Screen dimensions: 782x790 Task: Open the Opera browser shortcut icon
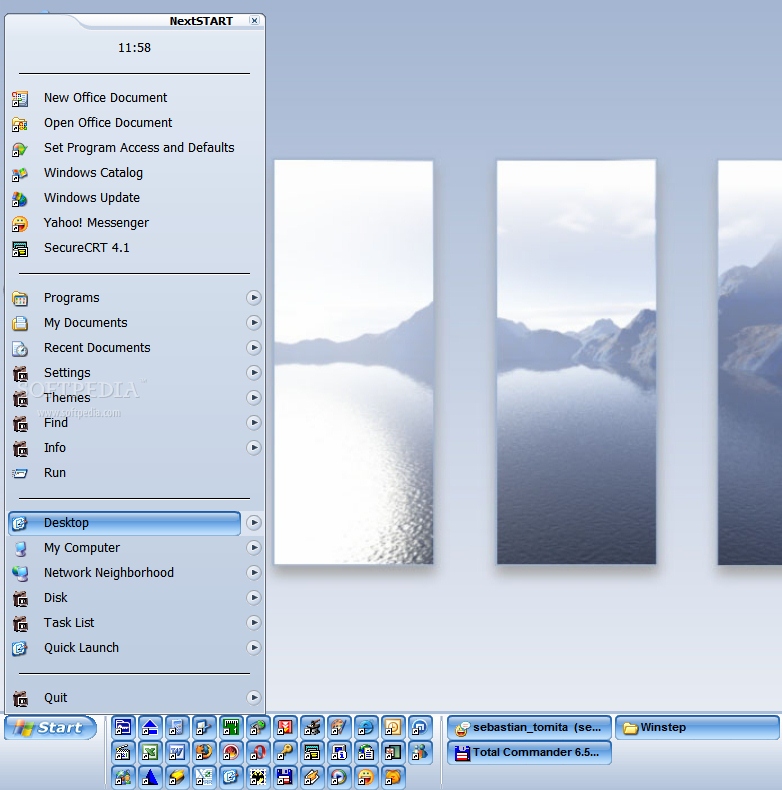258,752
